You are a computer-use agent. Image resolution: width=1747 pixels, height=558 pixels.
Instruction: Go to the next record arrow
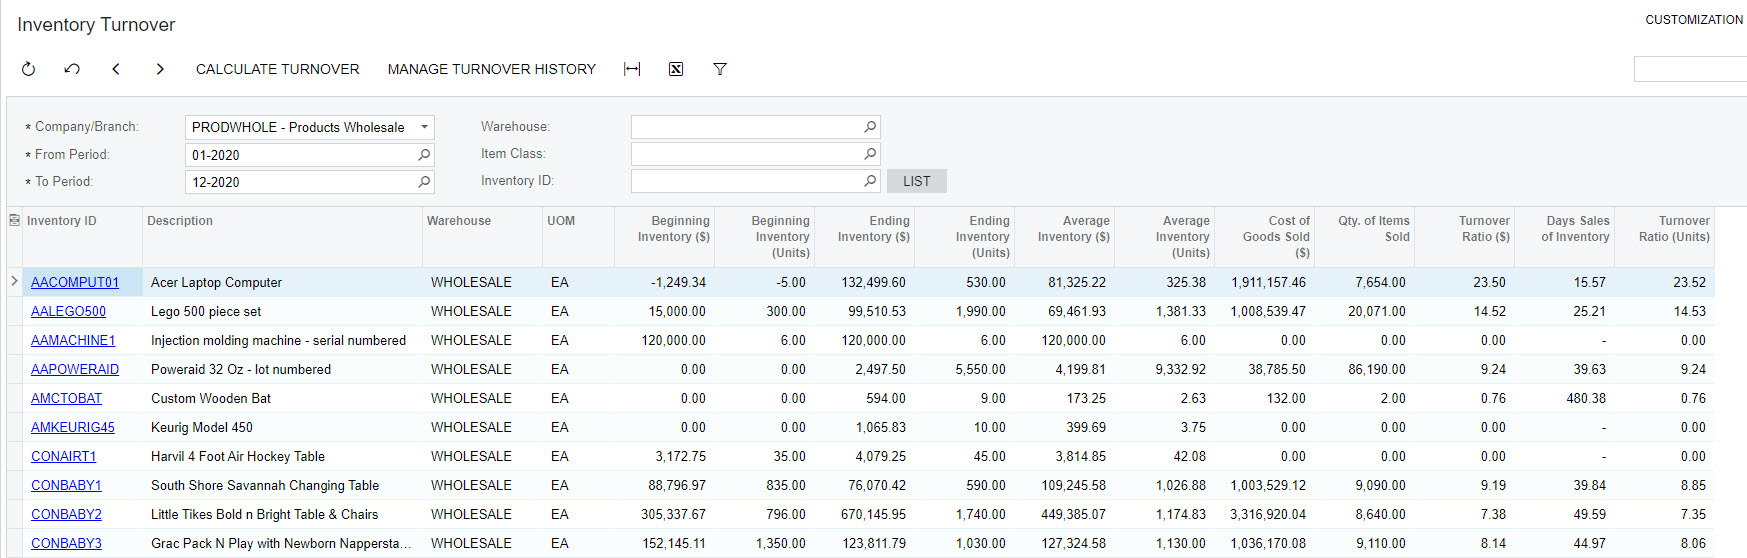[x=160, y=69]
